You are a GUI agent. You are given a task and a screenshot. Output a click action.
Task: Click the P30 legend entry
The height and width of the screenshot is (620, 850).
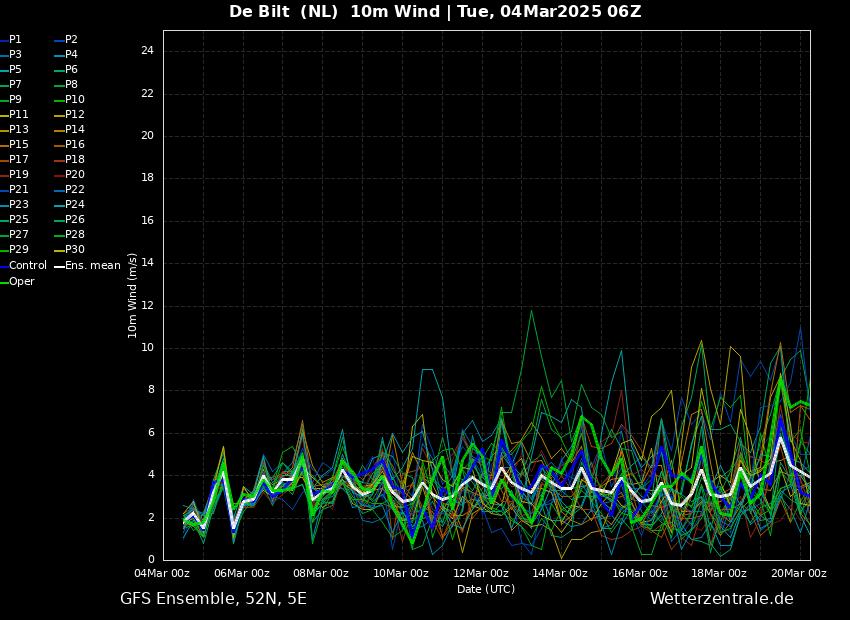point(69,249)
